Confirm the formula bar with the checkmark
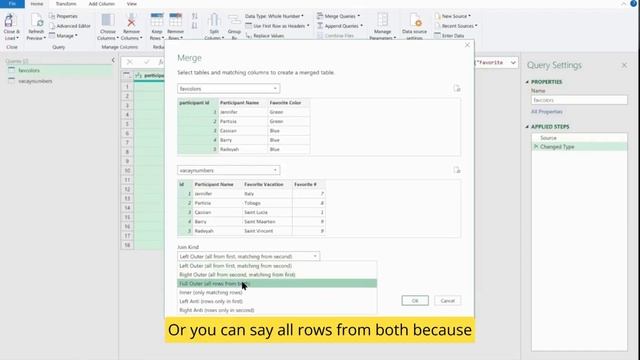This screenshot has height=360, width=640. [147, 62]
